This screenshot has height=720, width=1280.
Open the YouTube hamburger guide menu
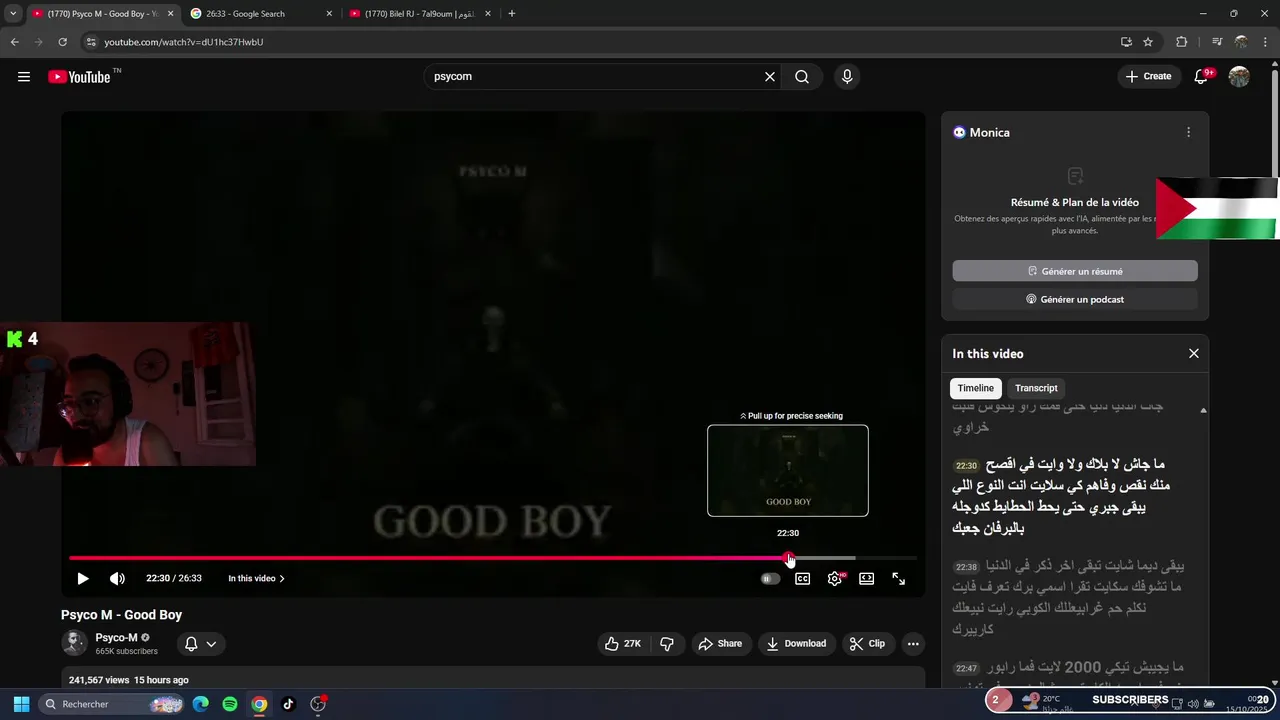[x=24, y=76]
